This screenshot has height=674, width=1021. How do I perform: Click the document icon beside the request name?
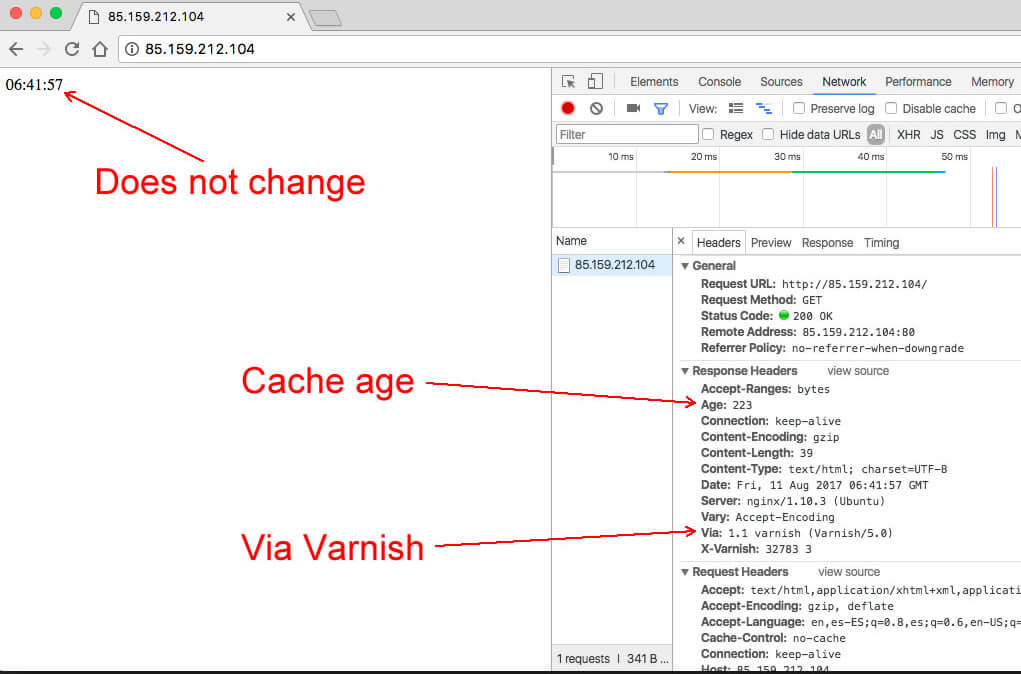tap(564, 265)
